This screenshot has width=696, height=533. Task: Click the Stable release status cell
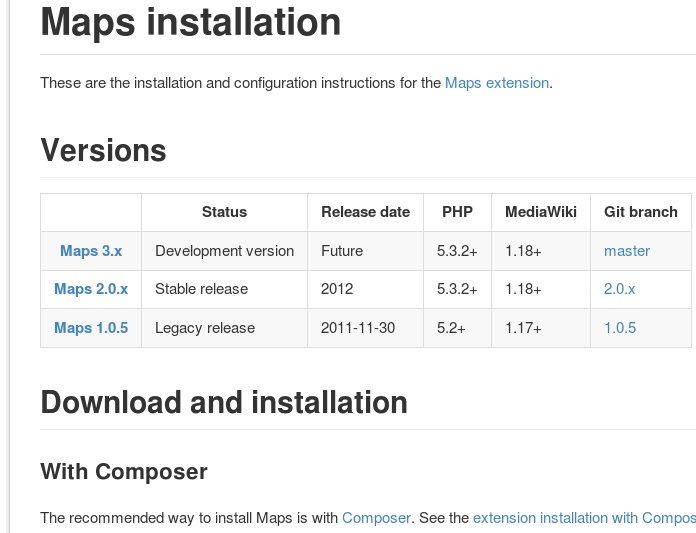[224, 289]
